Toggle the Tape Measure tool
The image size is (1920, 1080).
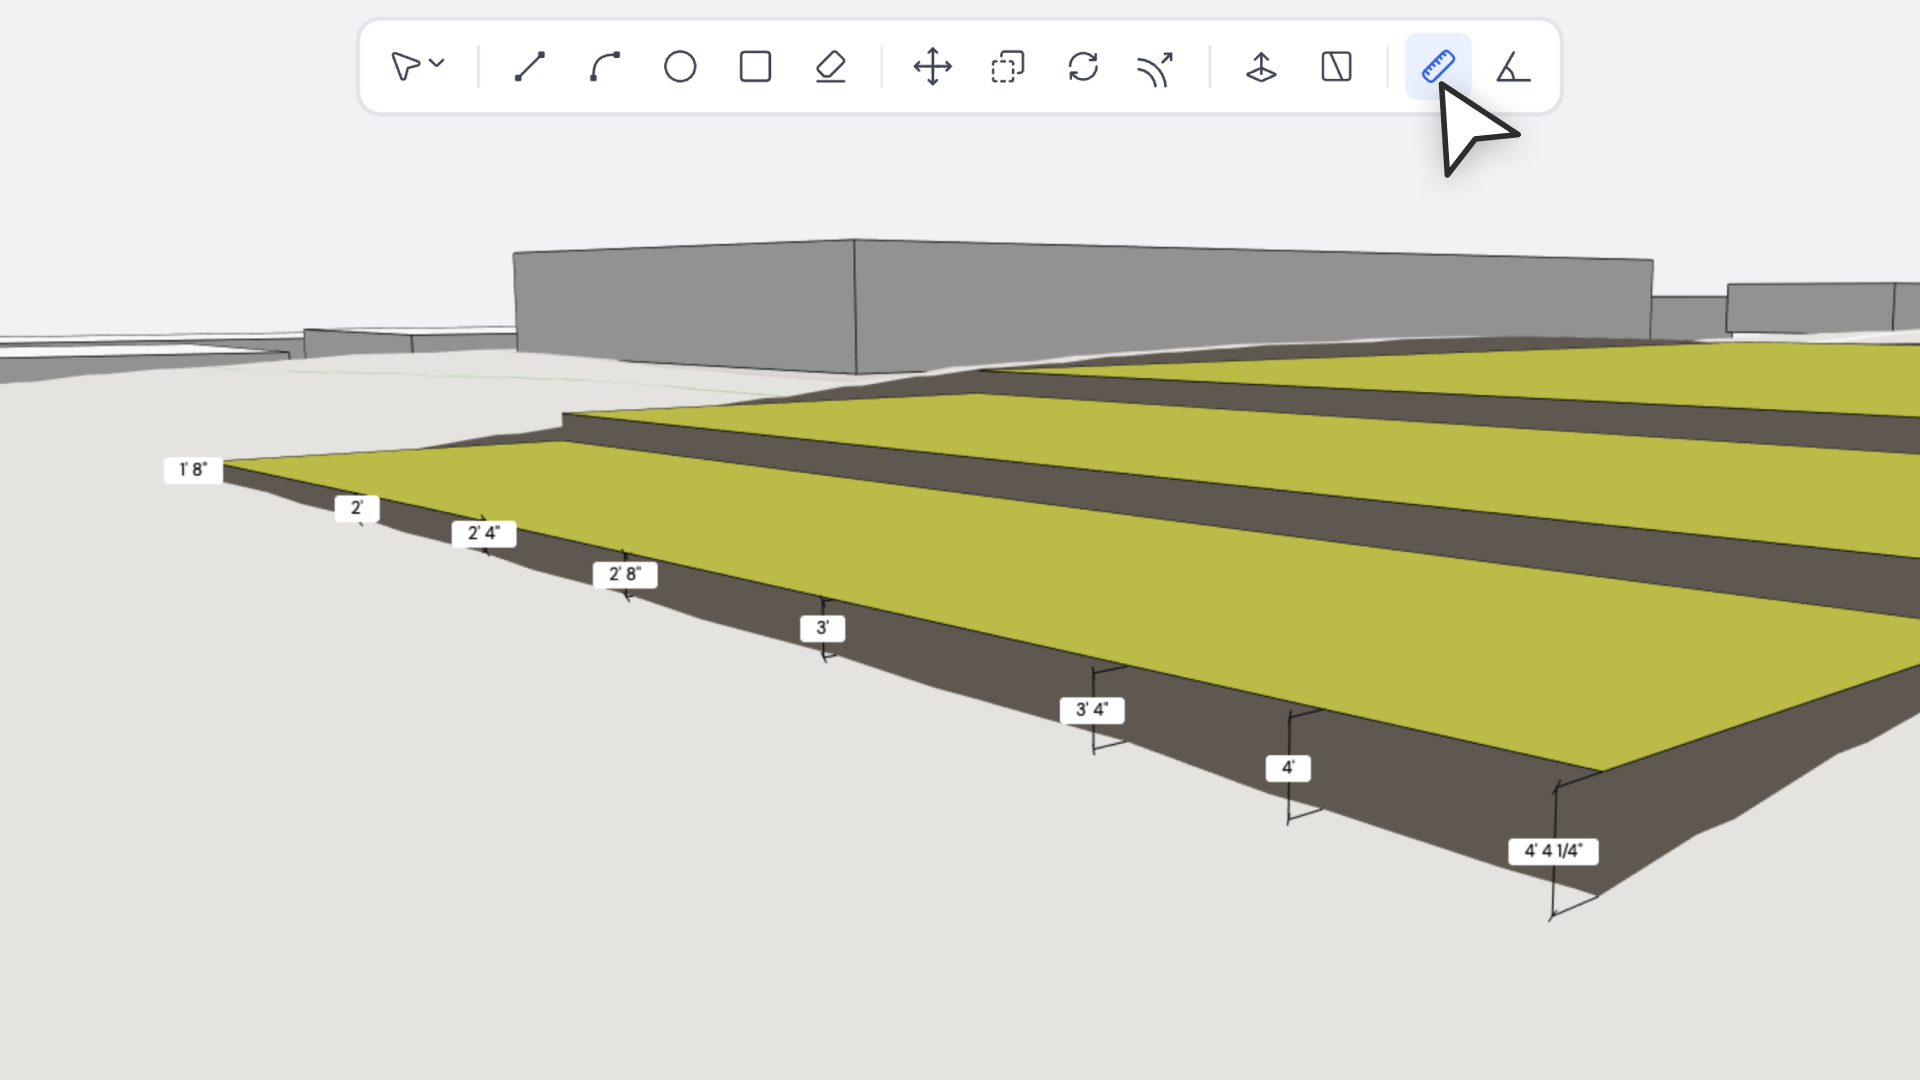[1437, 67]
